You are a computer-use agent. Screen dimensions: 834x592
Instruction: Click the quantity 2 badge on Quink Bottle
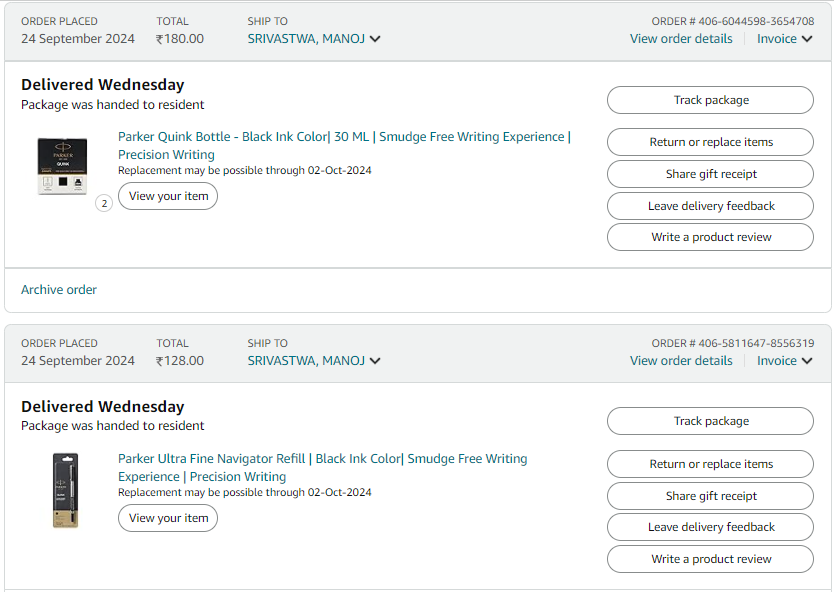(104, 203)
